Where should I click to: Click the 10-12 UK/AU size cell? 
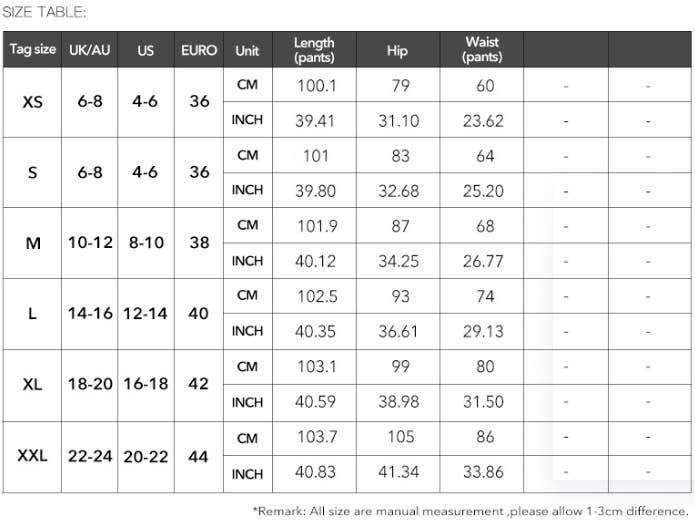point(90,243)
